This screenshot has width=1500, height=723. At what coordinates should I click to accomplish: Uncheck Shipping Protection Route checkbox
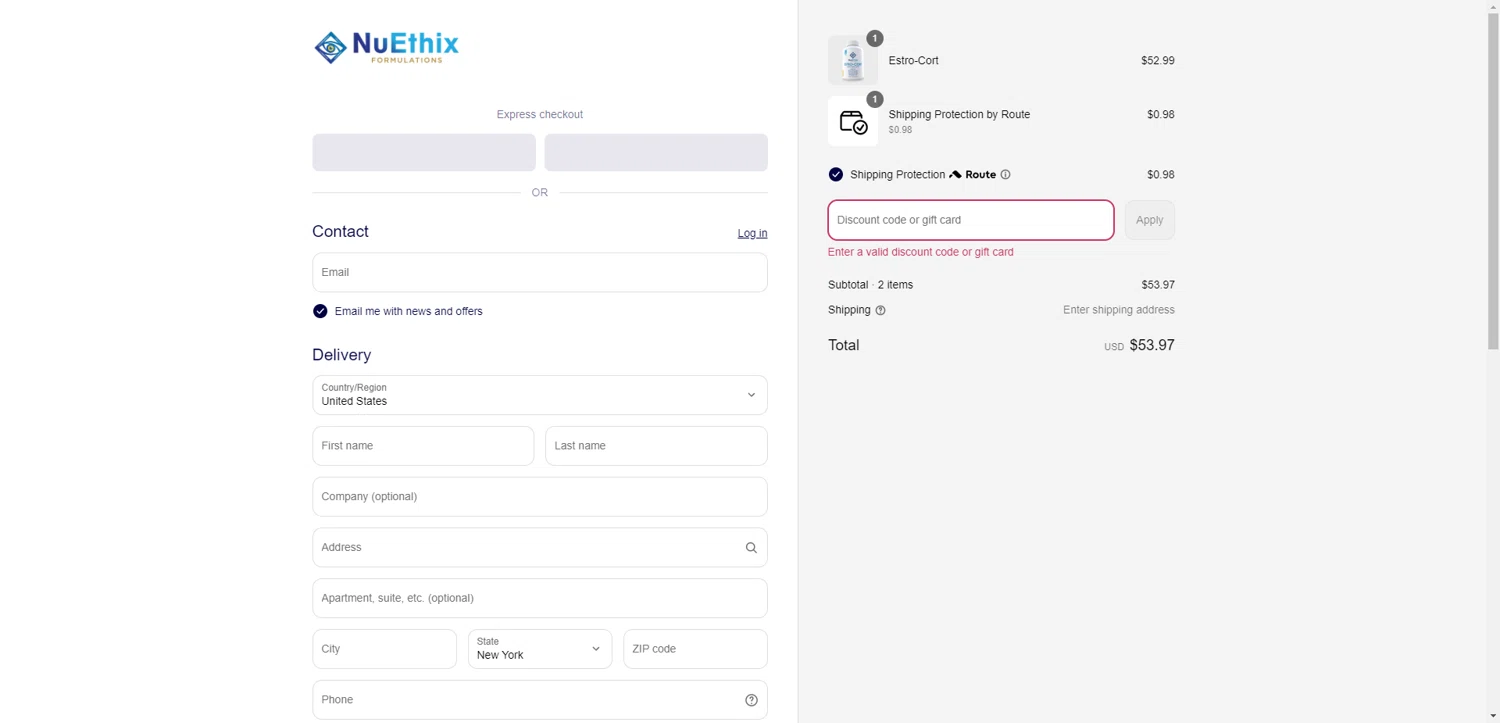pyautogui.click(x=836, y=174)
